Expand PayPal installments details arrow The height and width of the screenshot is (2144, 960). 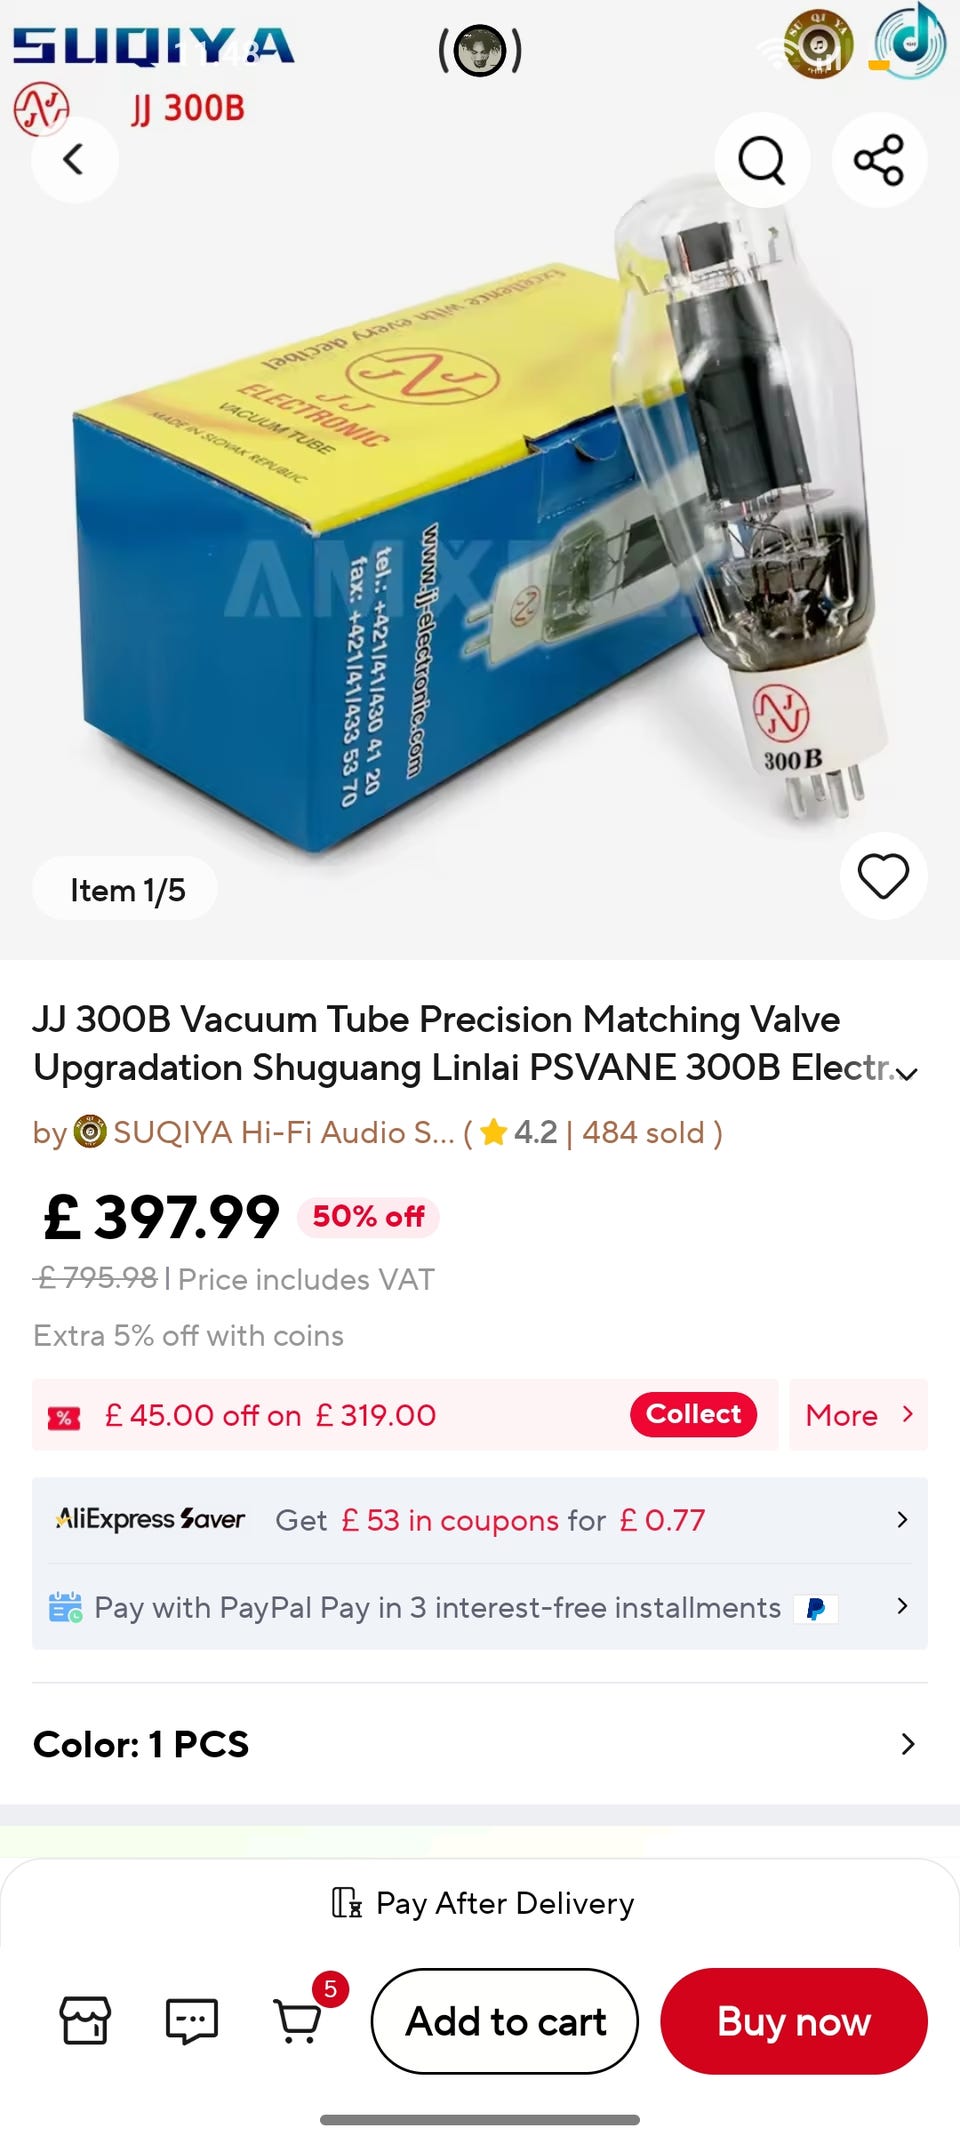[x=902, y=1606]
